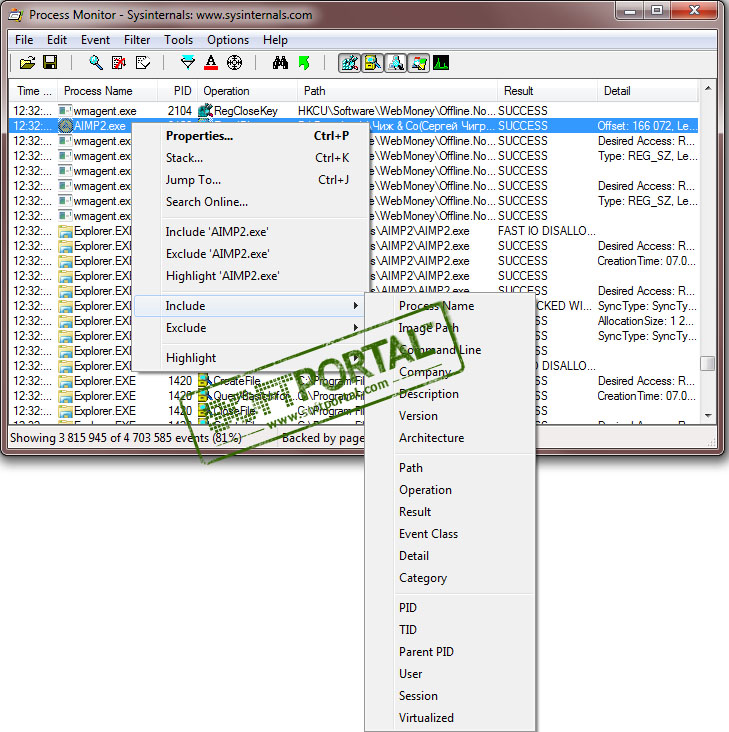Open the File menu

point(24,40)
